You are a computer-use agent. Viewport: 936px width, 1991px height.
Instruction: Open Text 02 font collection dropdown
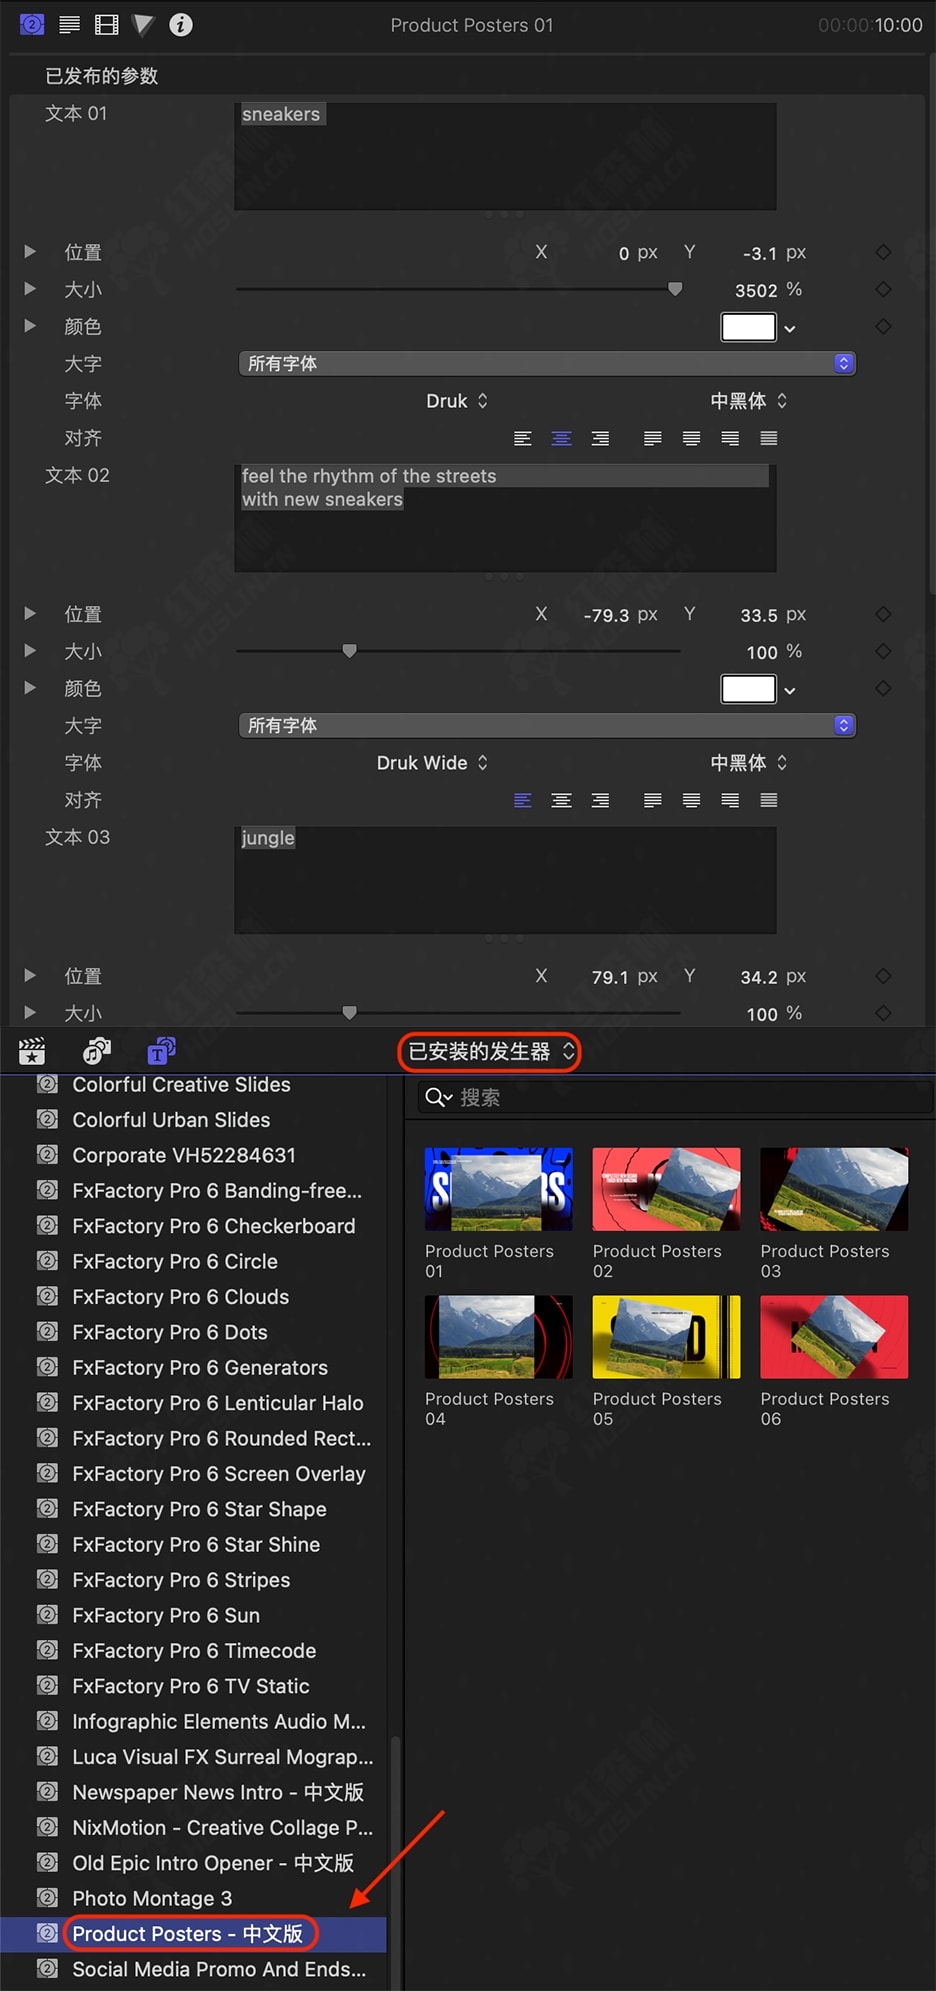547,725
